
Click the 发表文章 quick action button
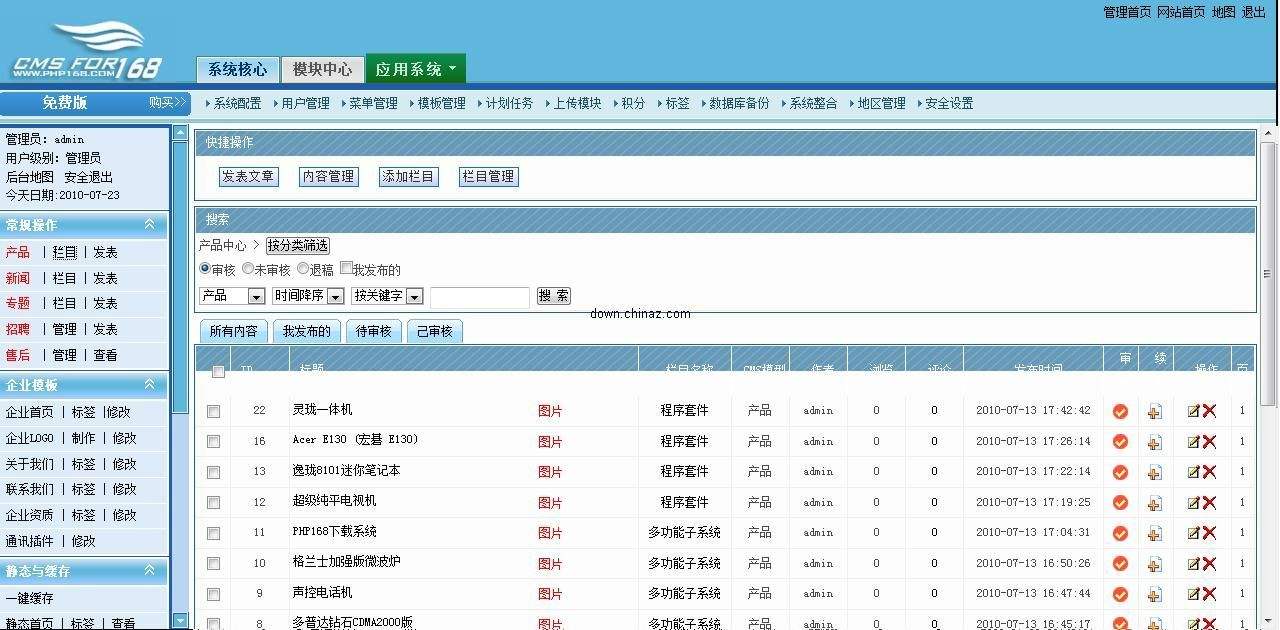click(248, 177)
